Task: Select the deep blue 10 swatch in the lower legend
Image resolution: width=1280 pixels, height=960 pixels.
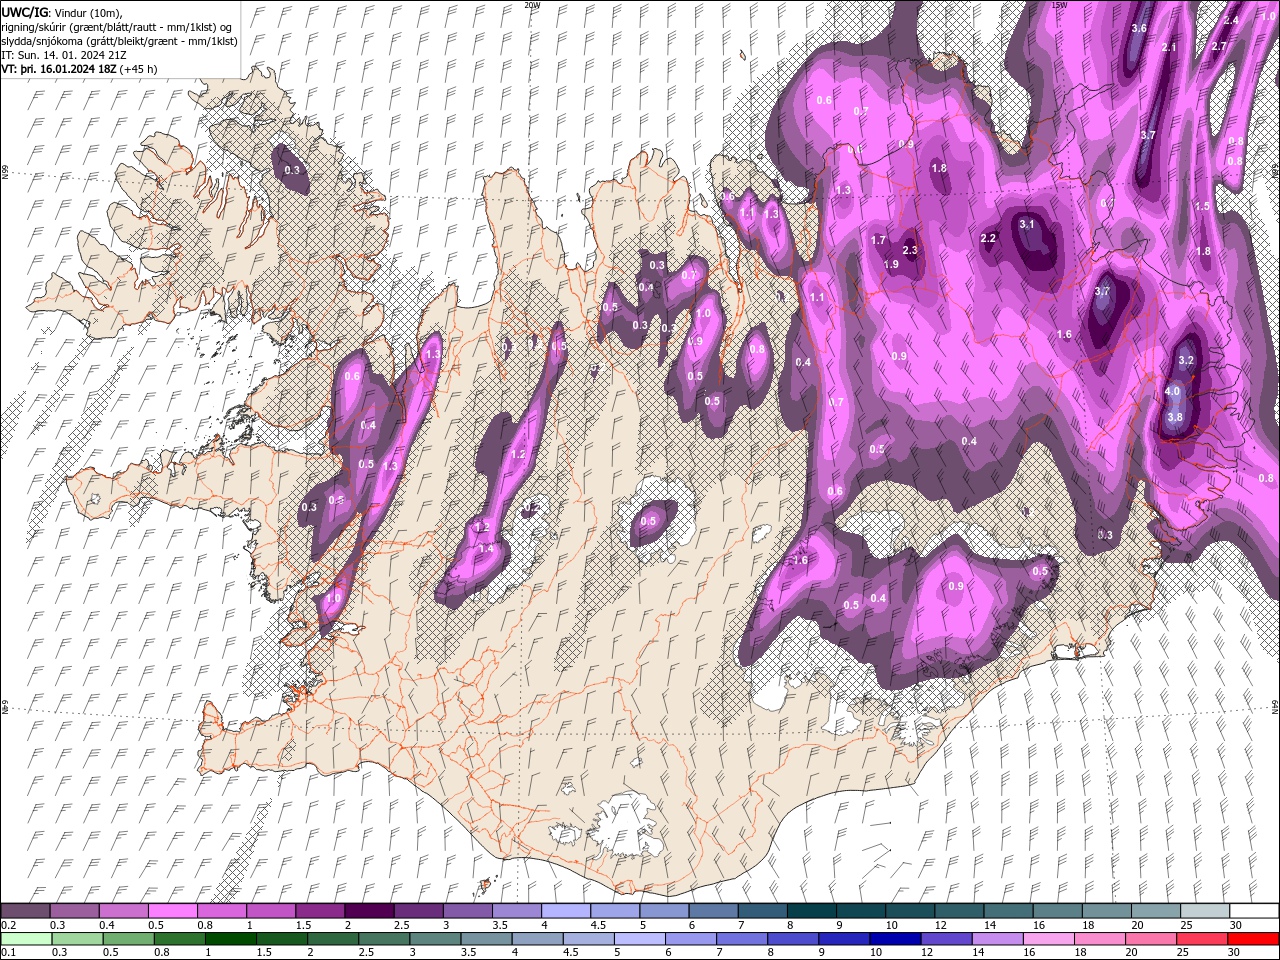Action: click(x=895, y=938)
